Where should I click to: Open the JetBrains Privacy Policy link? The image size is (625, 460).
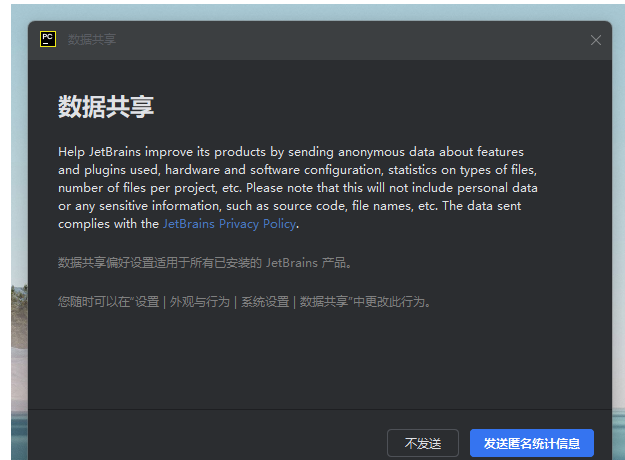(229, 224)
